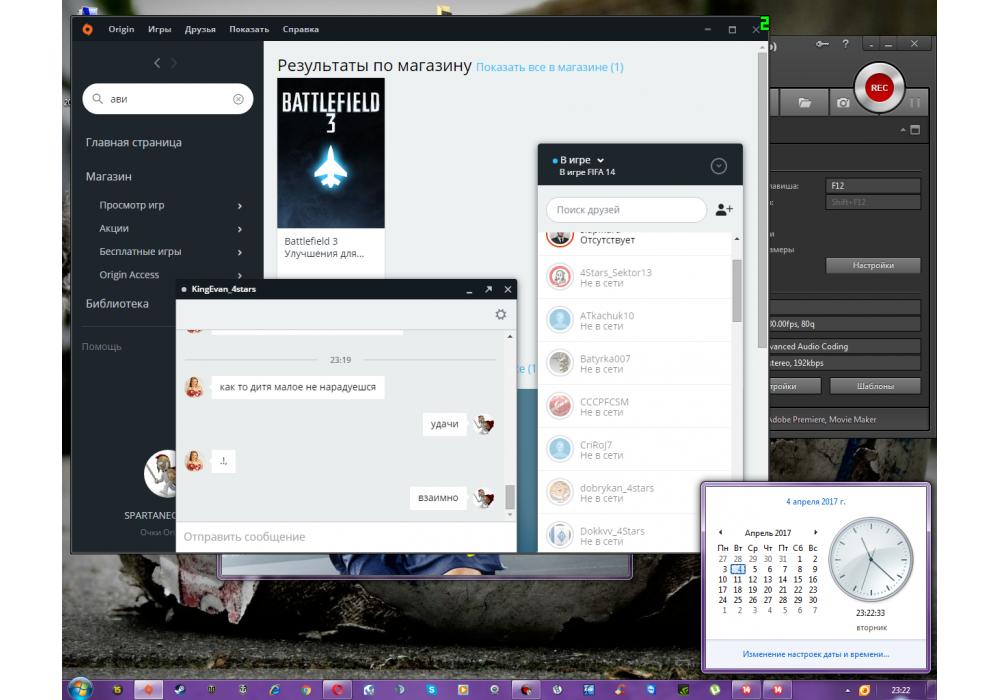Open Bandicam help question mark
Screen dimensions: 1000x700
(846, 44)
